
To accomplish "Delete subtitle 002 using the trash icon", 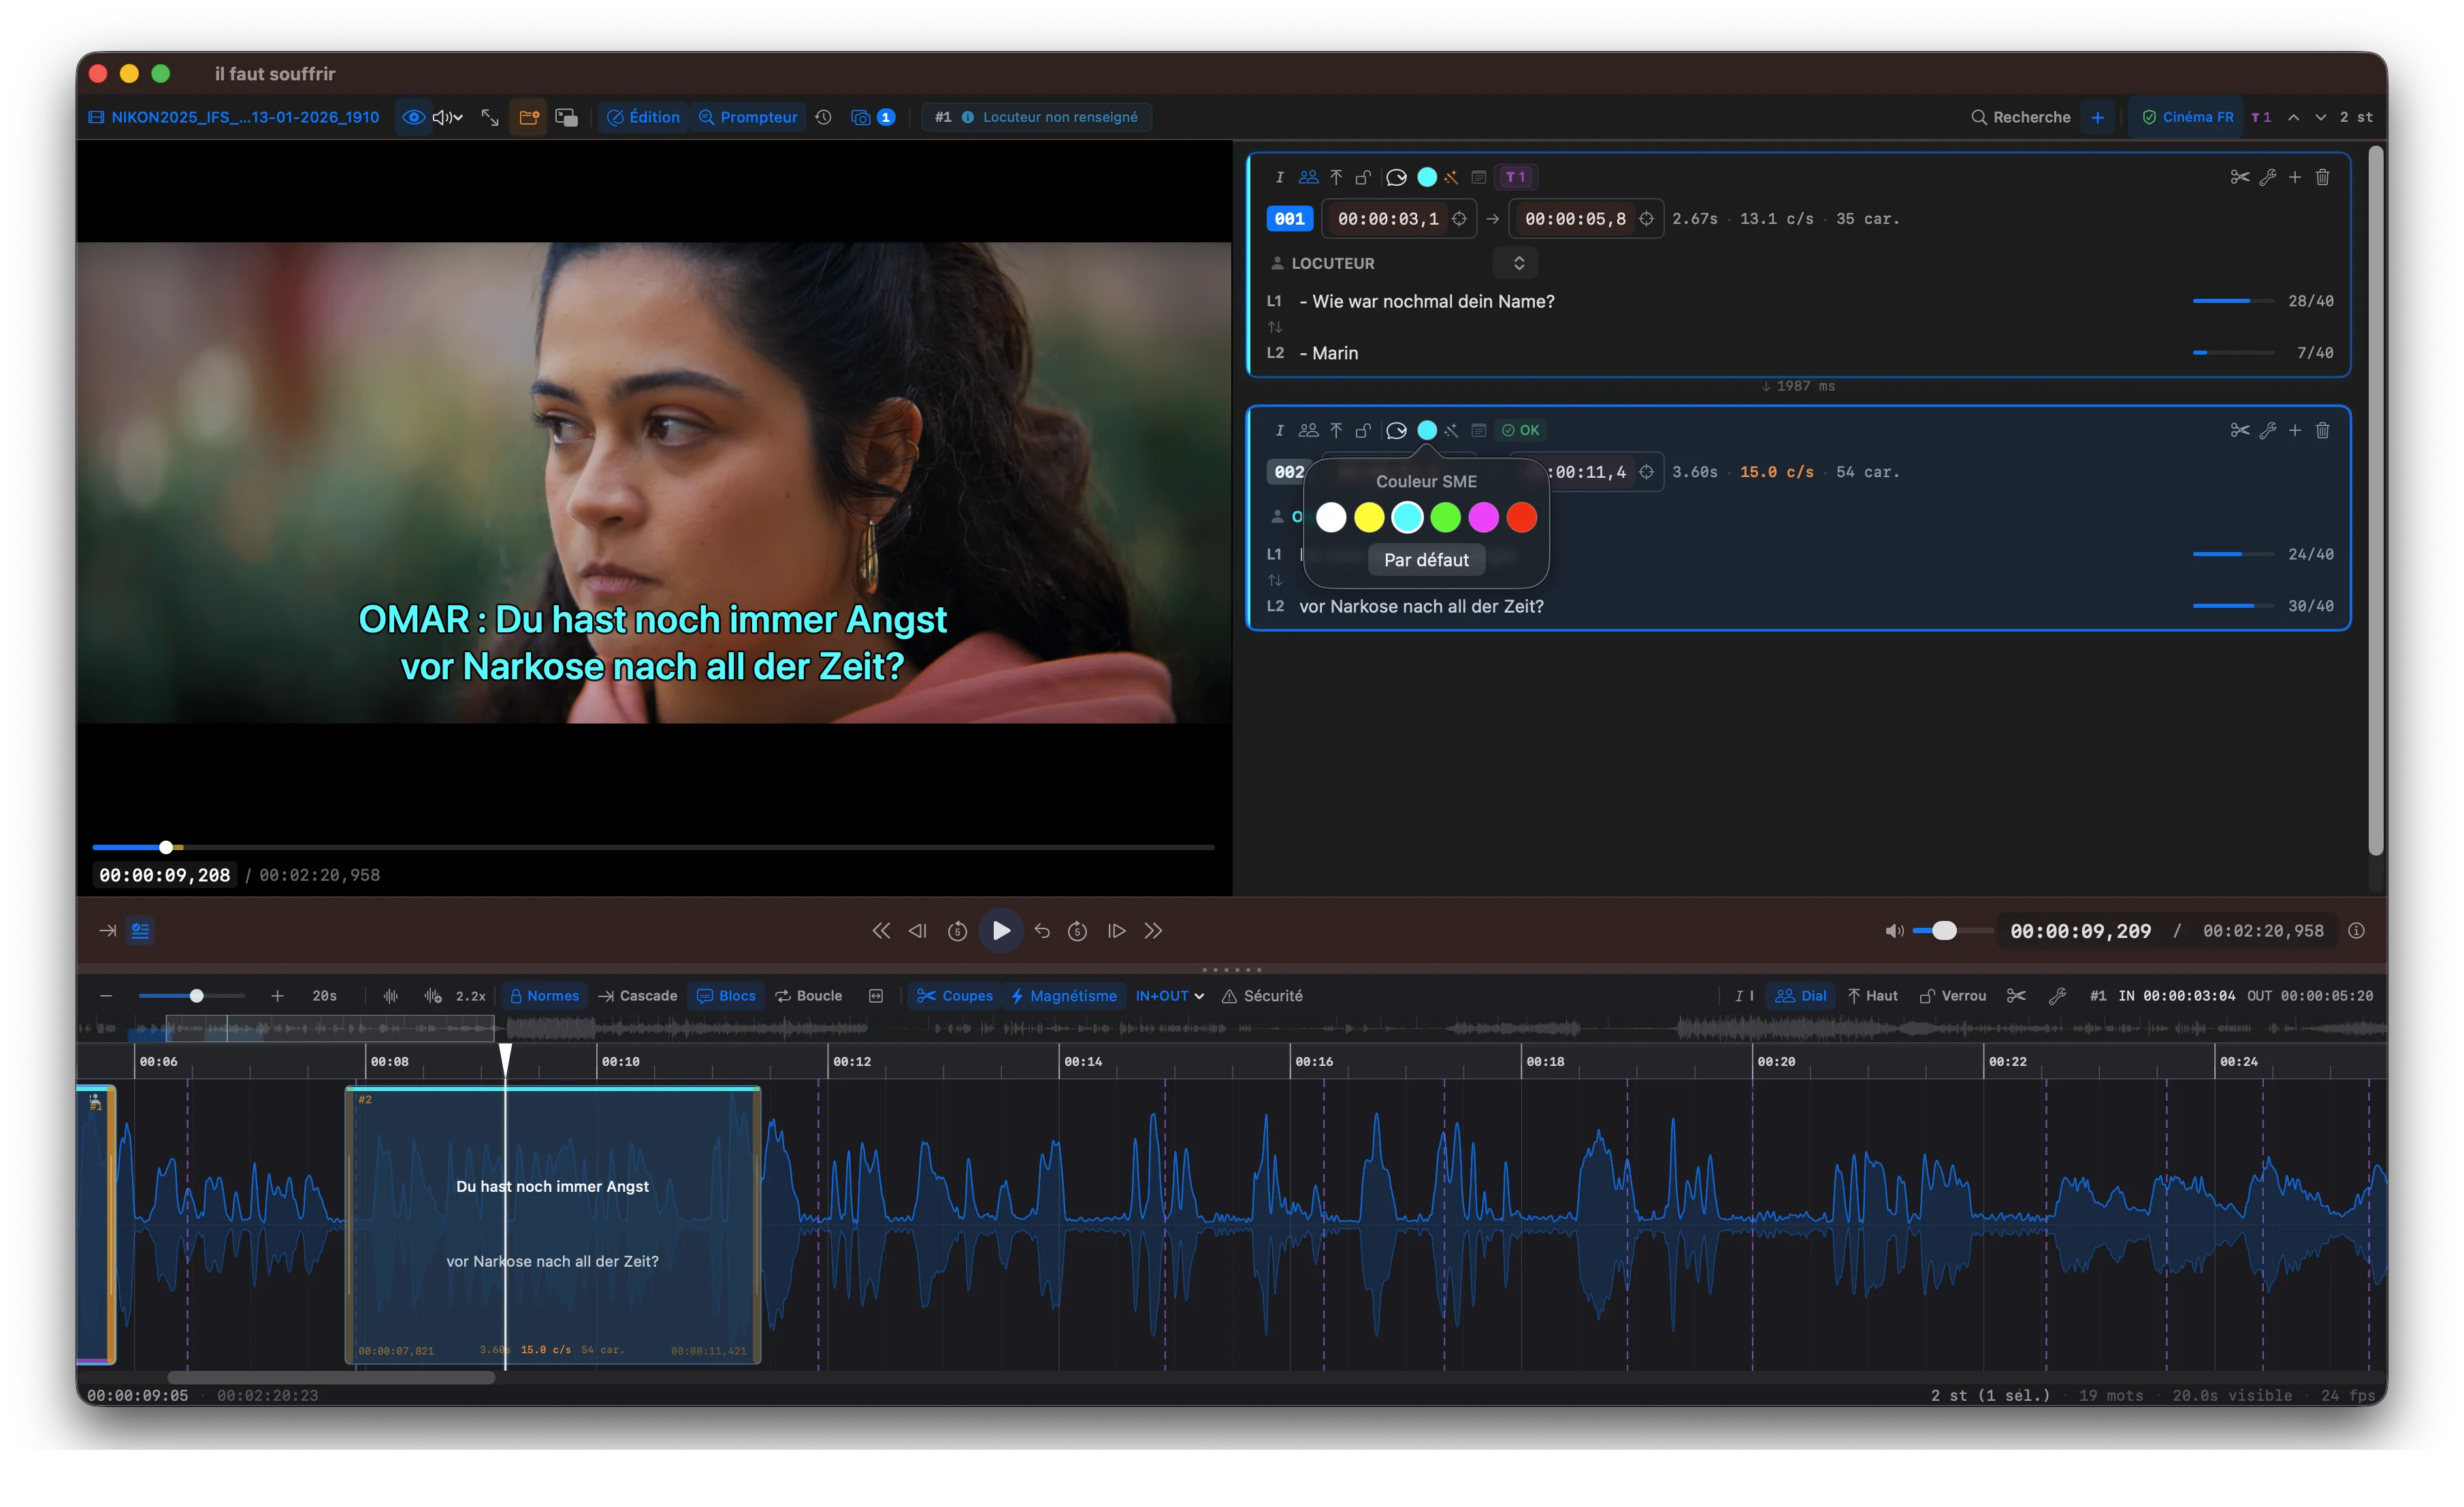I will click(2323, 430).
